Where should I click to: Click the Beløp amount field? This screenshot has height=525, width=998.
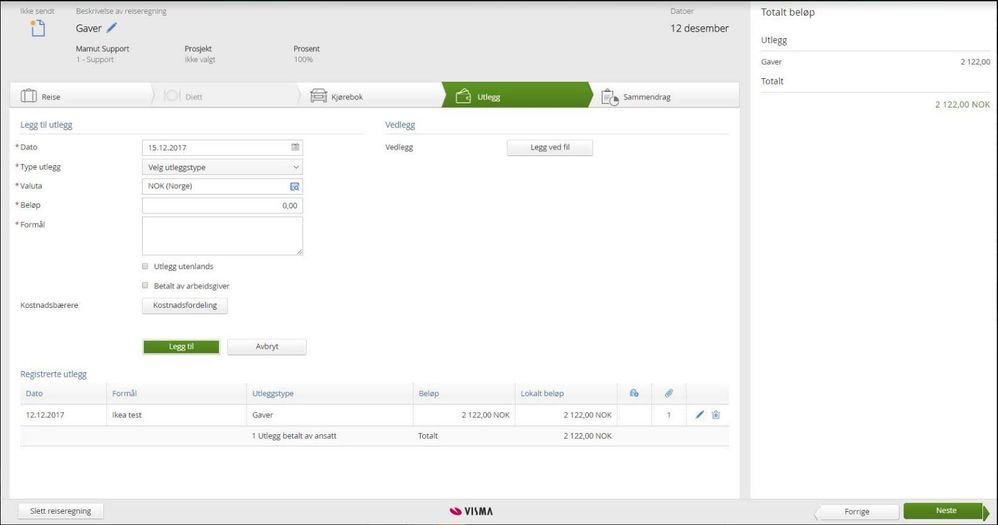coord(222,206)
